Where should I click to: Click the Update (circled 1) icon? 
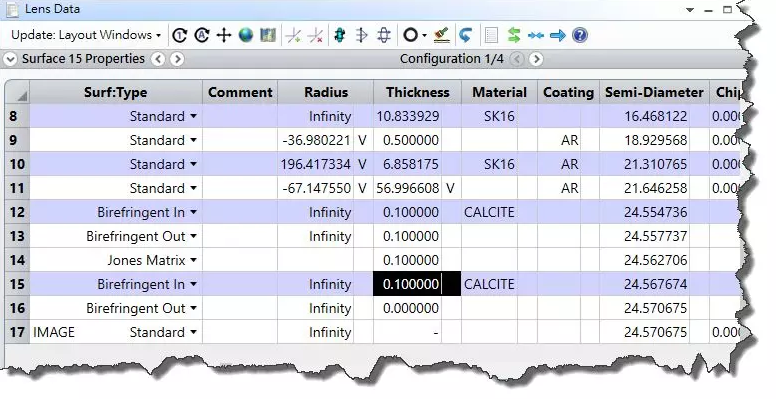[180, 35]
